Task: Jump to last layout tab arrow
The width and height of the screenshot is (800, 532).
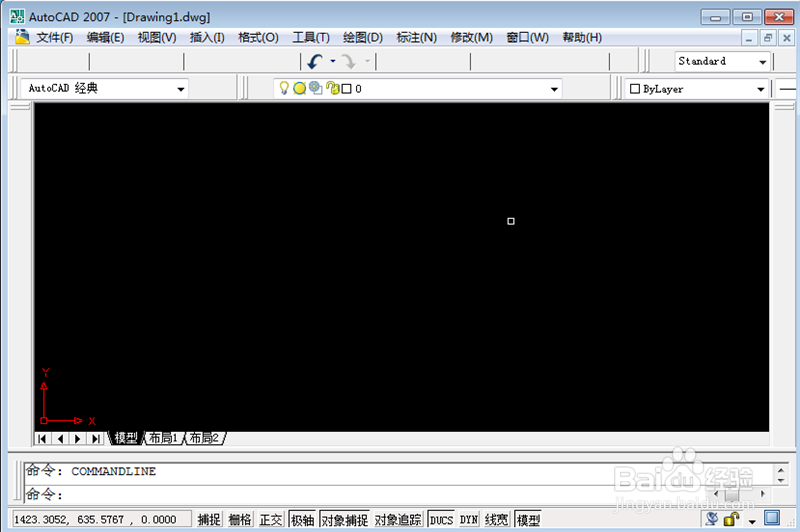Action: 95,439
